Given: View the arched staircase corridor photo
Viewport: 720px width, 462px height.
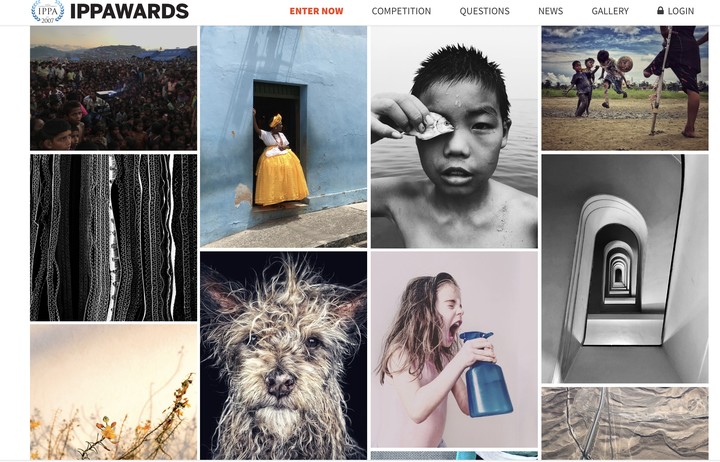Looking at the screenshot, I should pos(625,269).
